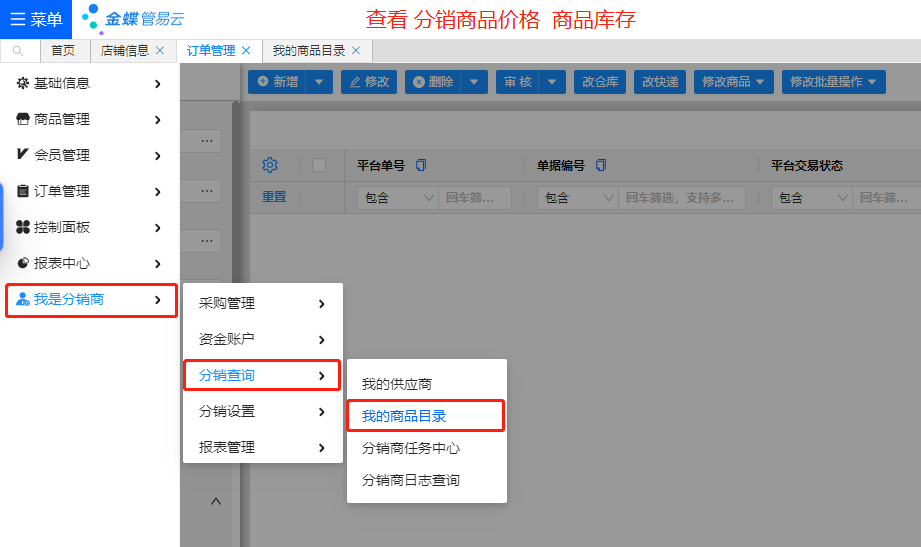Open the hamburger 菜单 button
Image resolution: width=921 pixels, height=547 pixels.
click(x=36, y=19)
